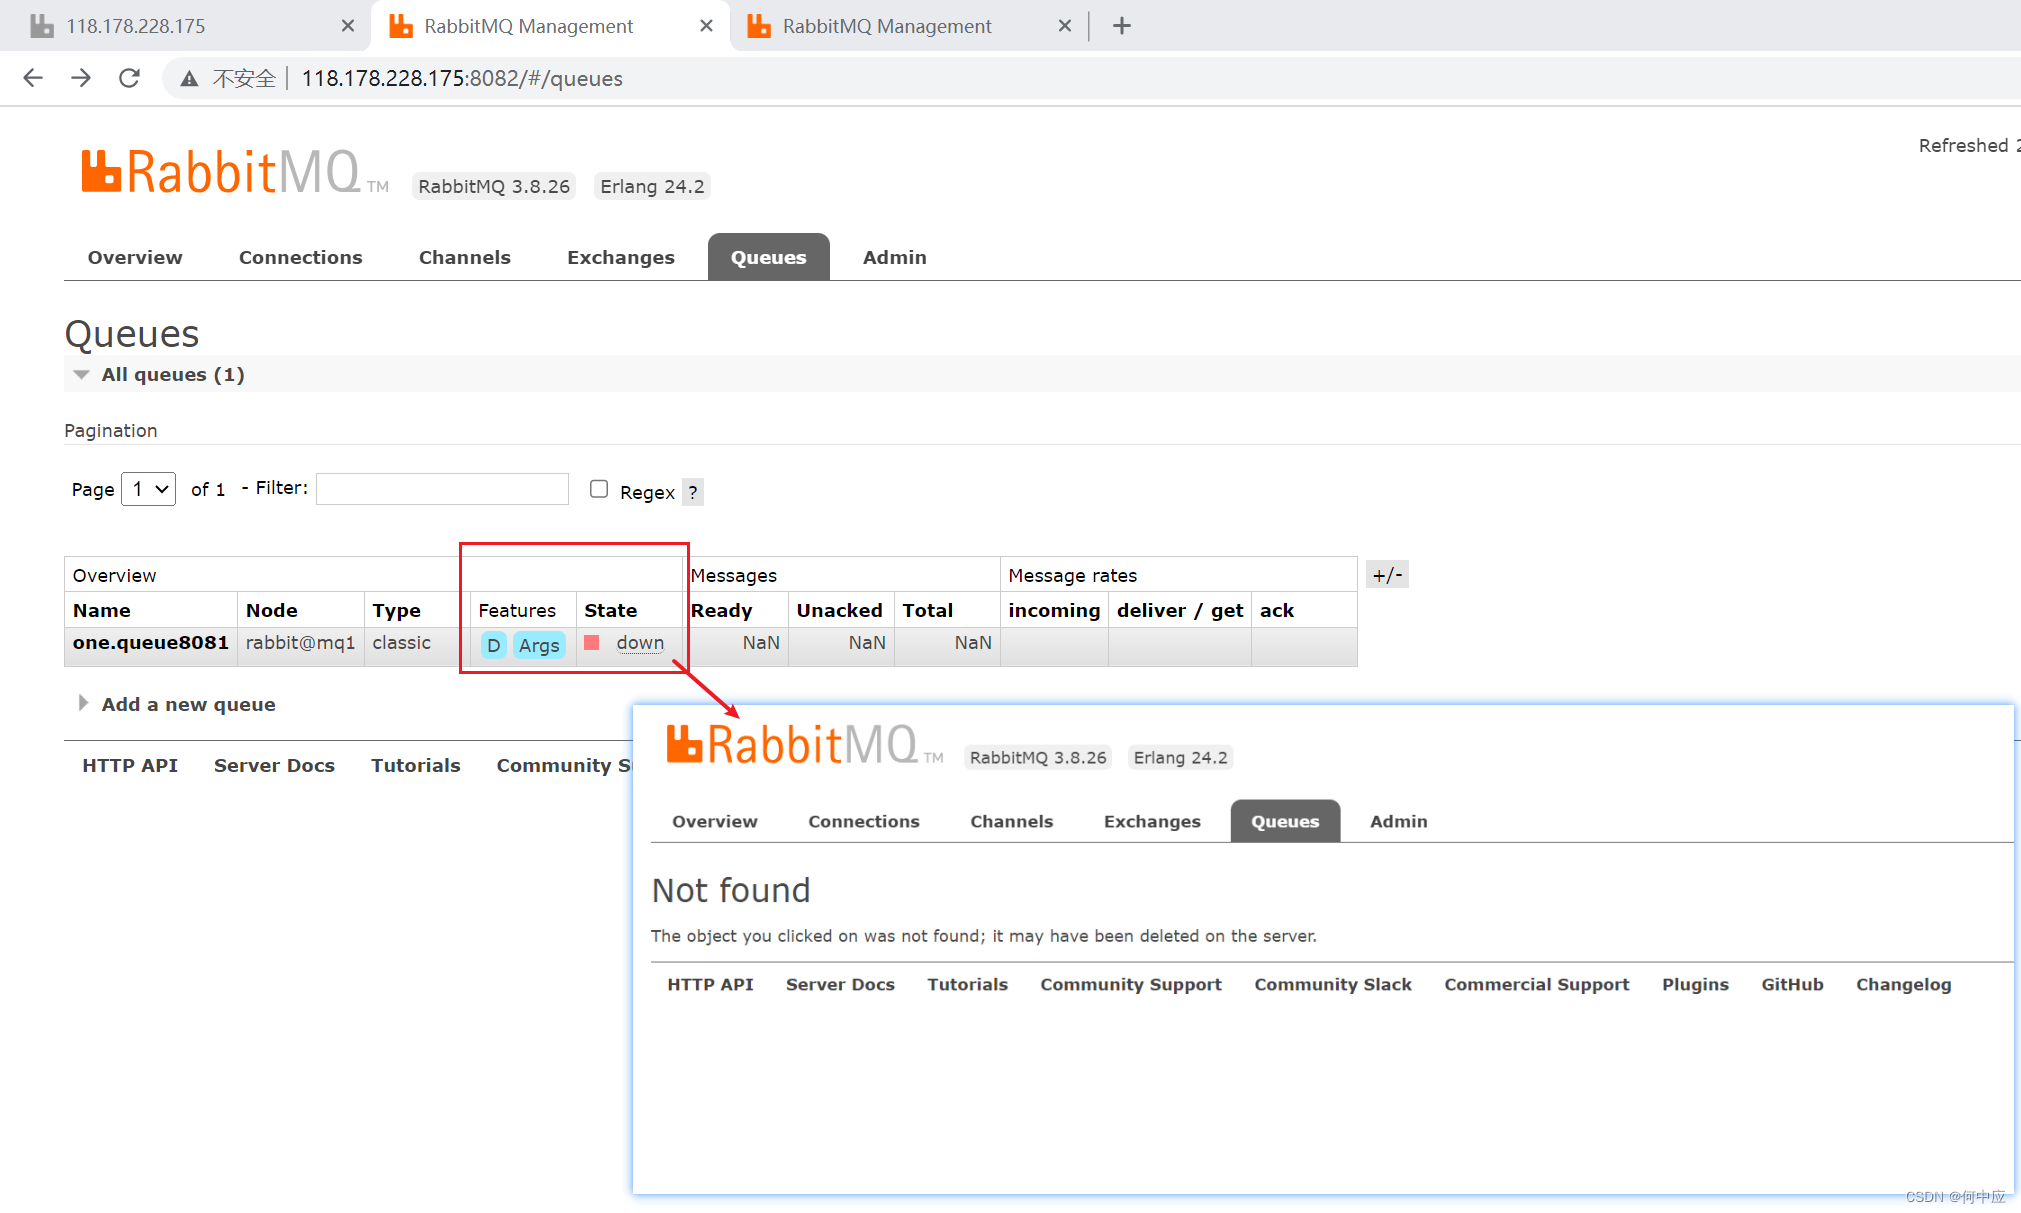Open the Exchanges tab in main page

[x=621, y=257]
